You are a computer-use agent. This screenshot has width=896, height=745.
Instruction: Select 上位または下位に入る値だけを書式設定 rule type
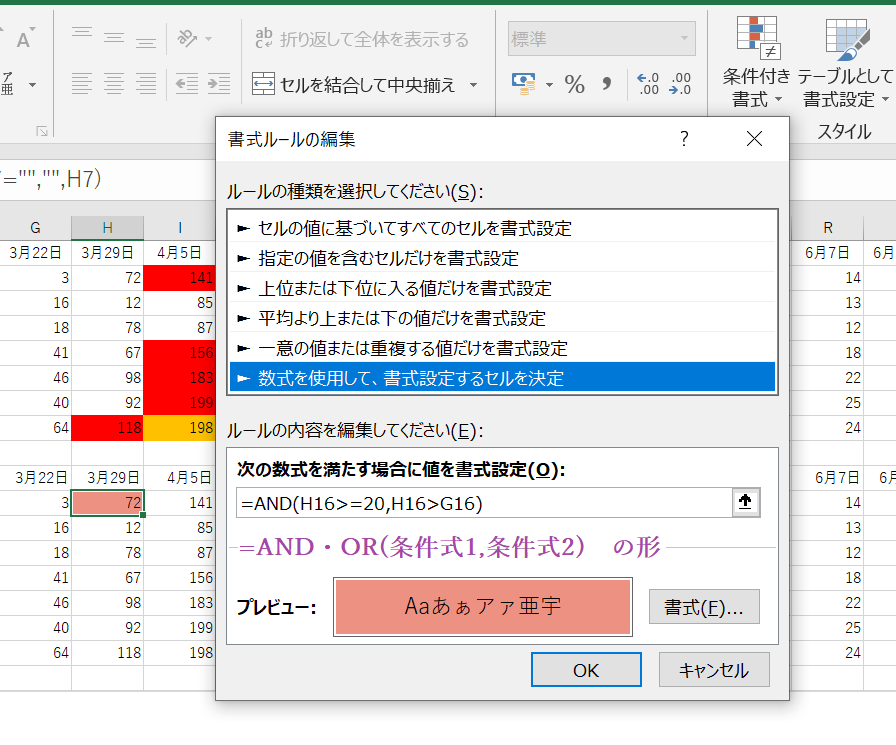coord(502,288)
